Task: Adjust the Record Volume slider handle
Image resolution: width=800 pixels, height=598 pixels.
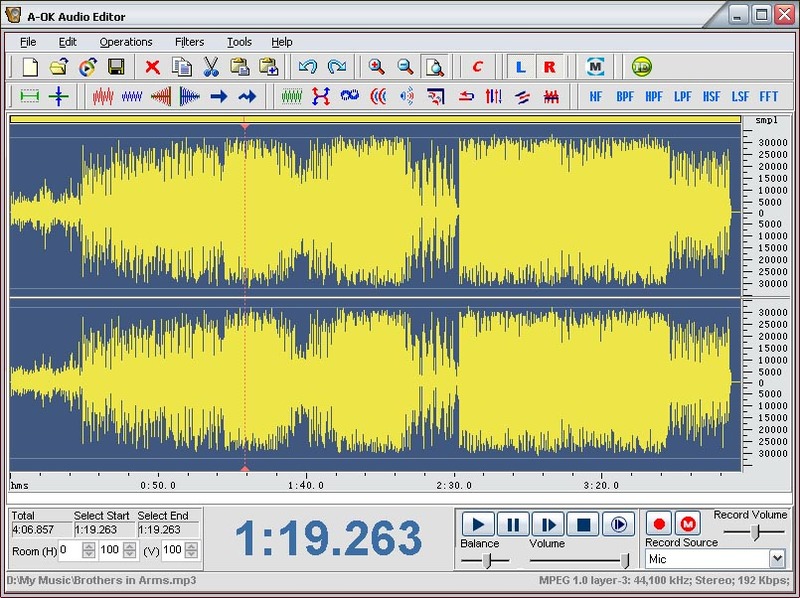Action: click(x=755, y=532)
